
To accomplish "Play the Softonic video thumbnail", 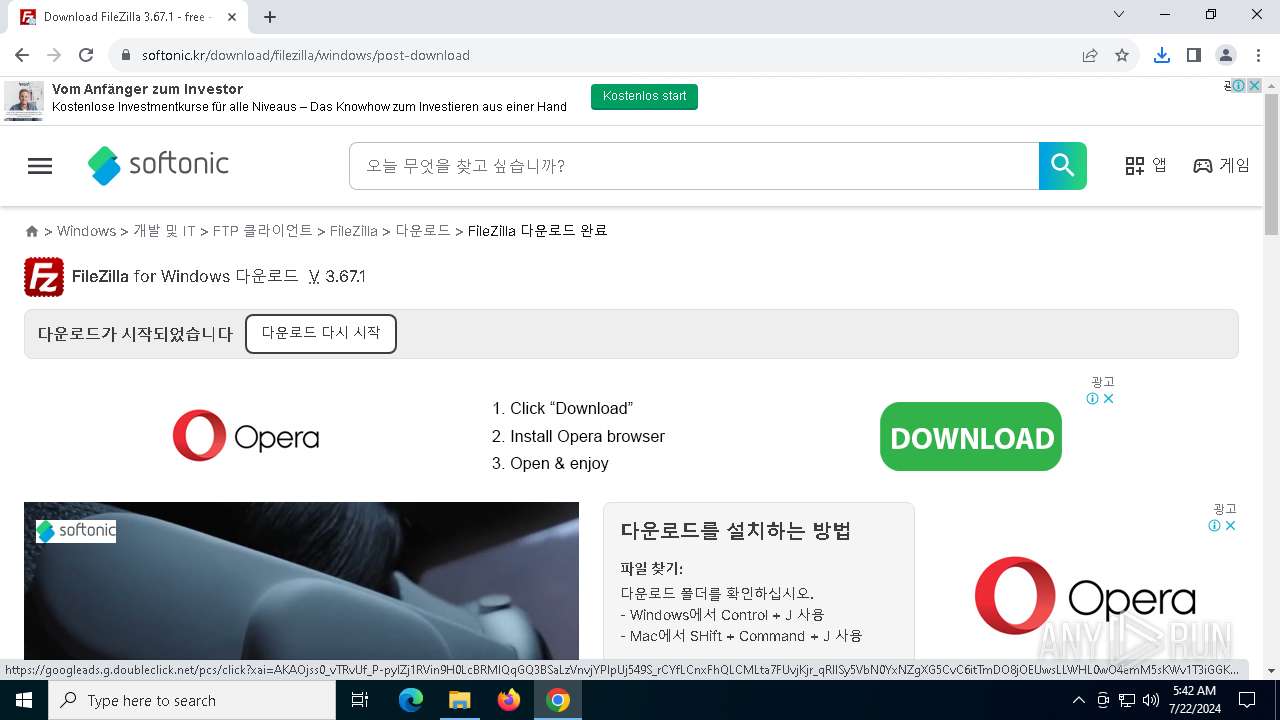I will coord(301,581).
